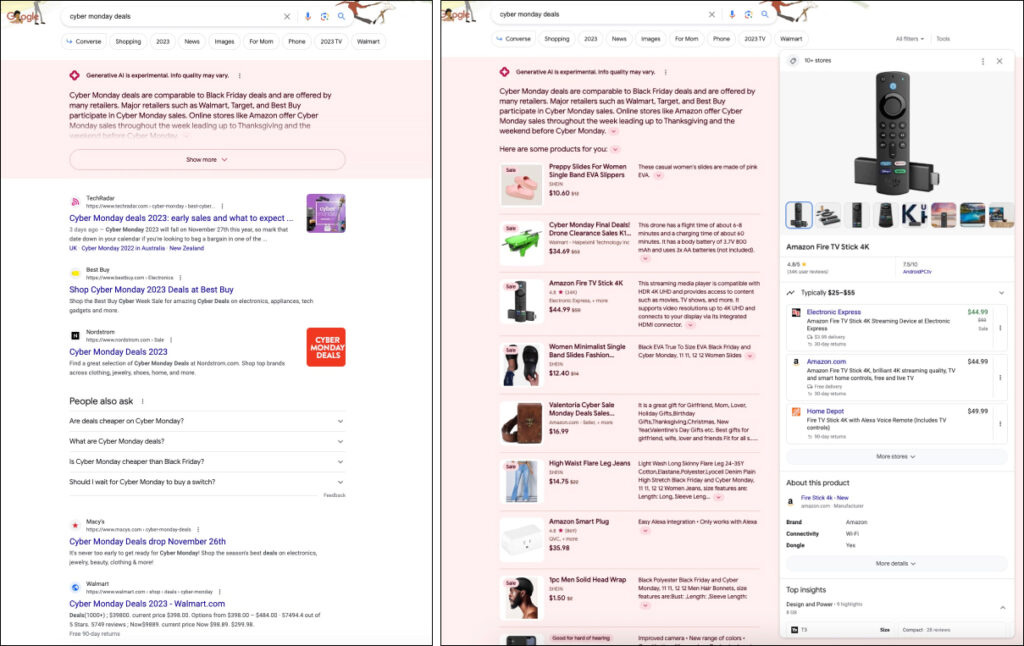Open Generative AI options menu in right screenshot
The image size is (1024, 646).
coord(665,72)
